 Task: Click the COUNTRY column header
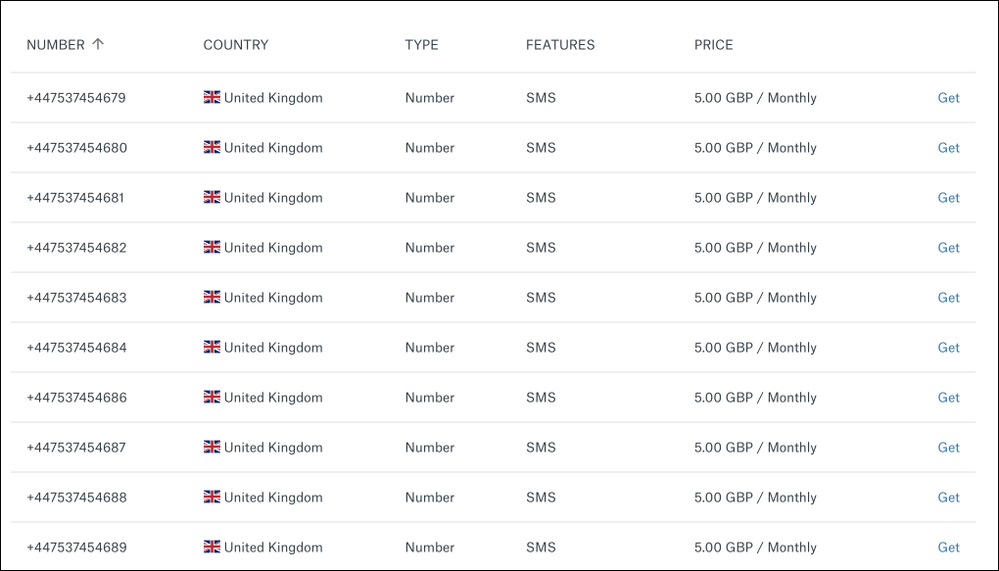pos(236,45)
